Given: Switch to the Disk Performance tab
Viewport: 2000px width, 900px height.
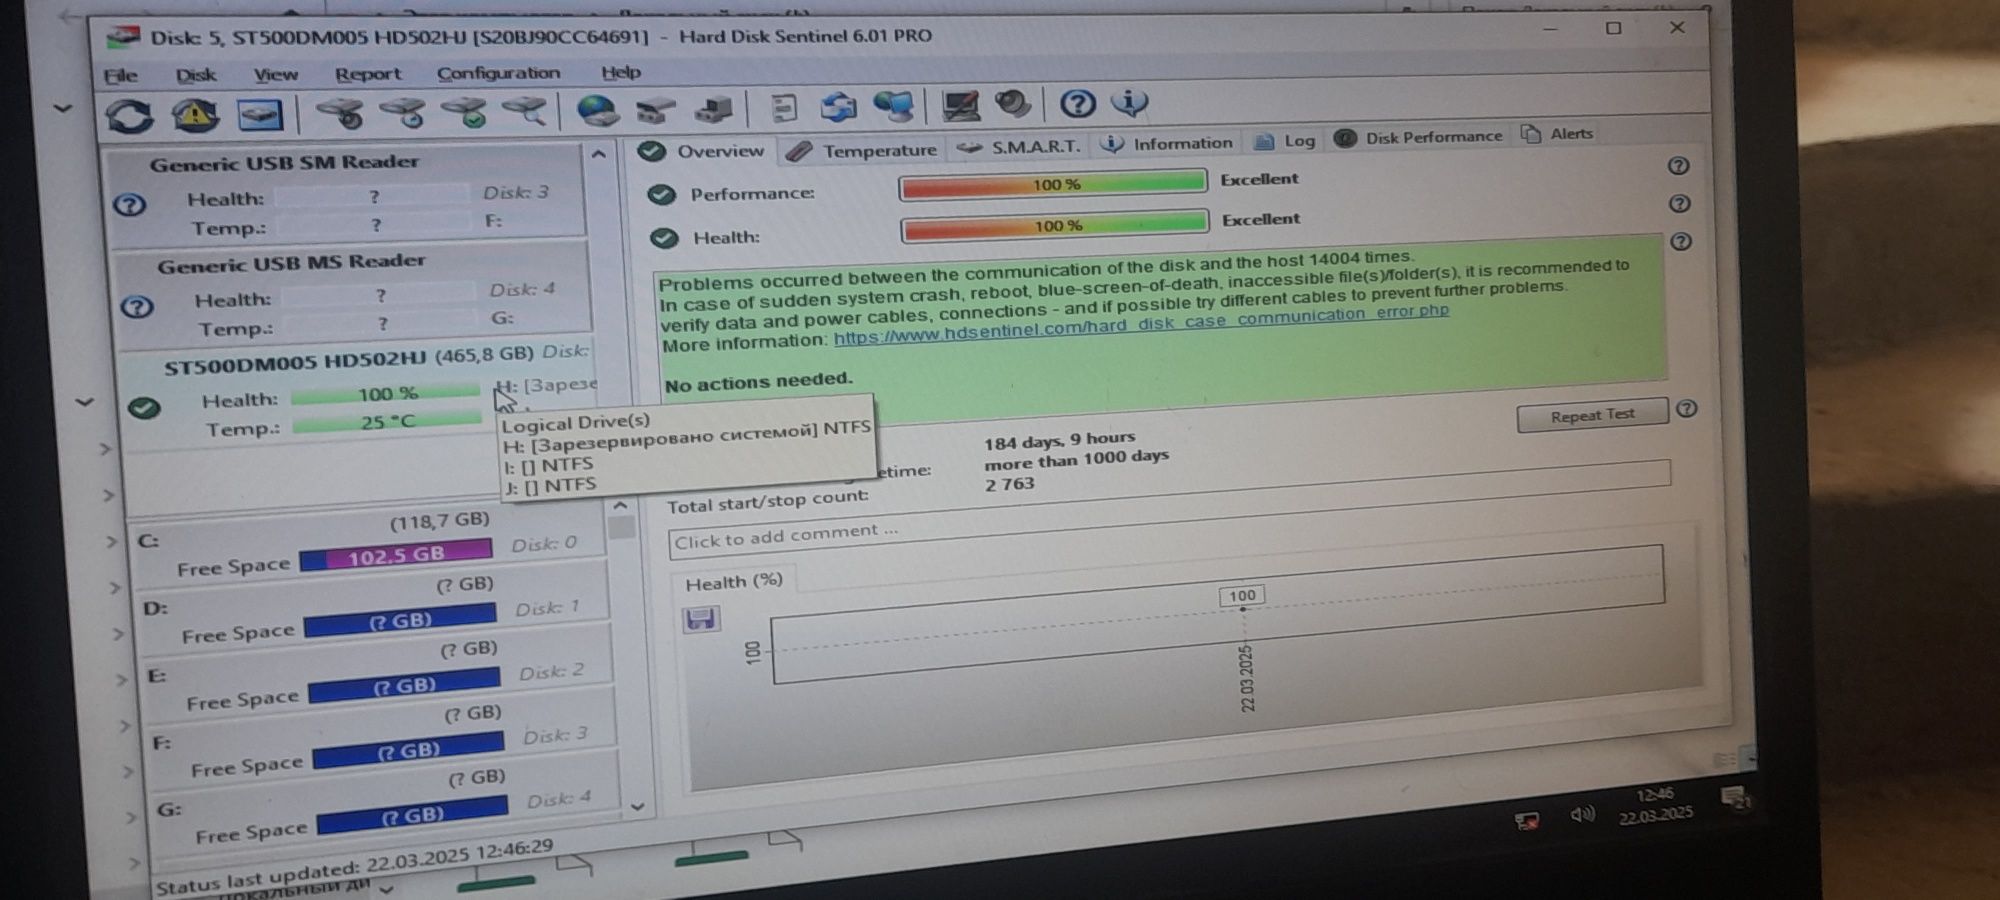Looking at the screenshot, I should [1420, 138].
